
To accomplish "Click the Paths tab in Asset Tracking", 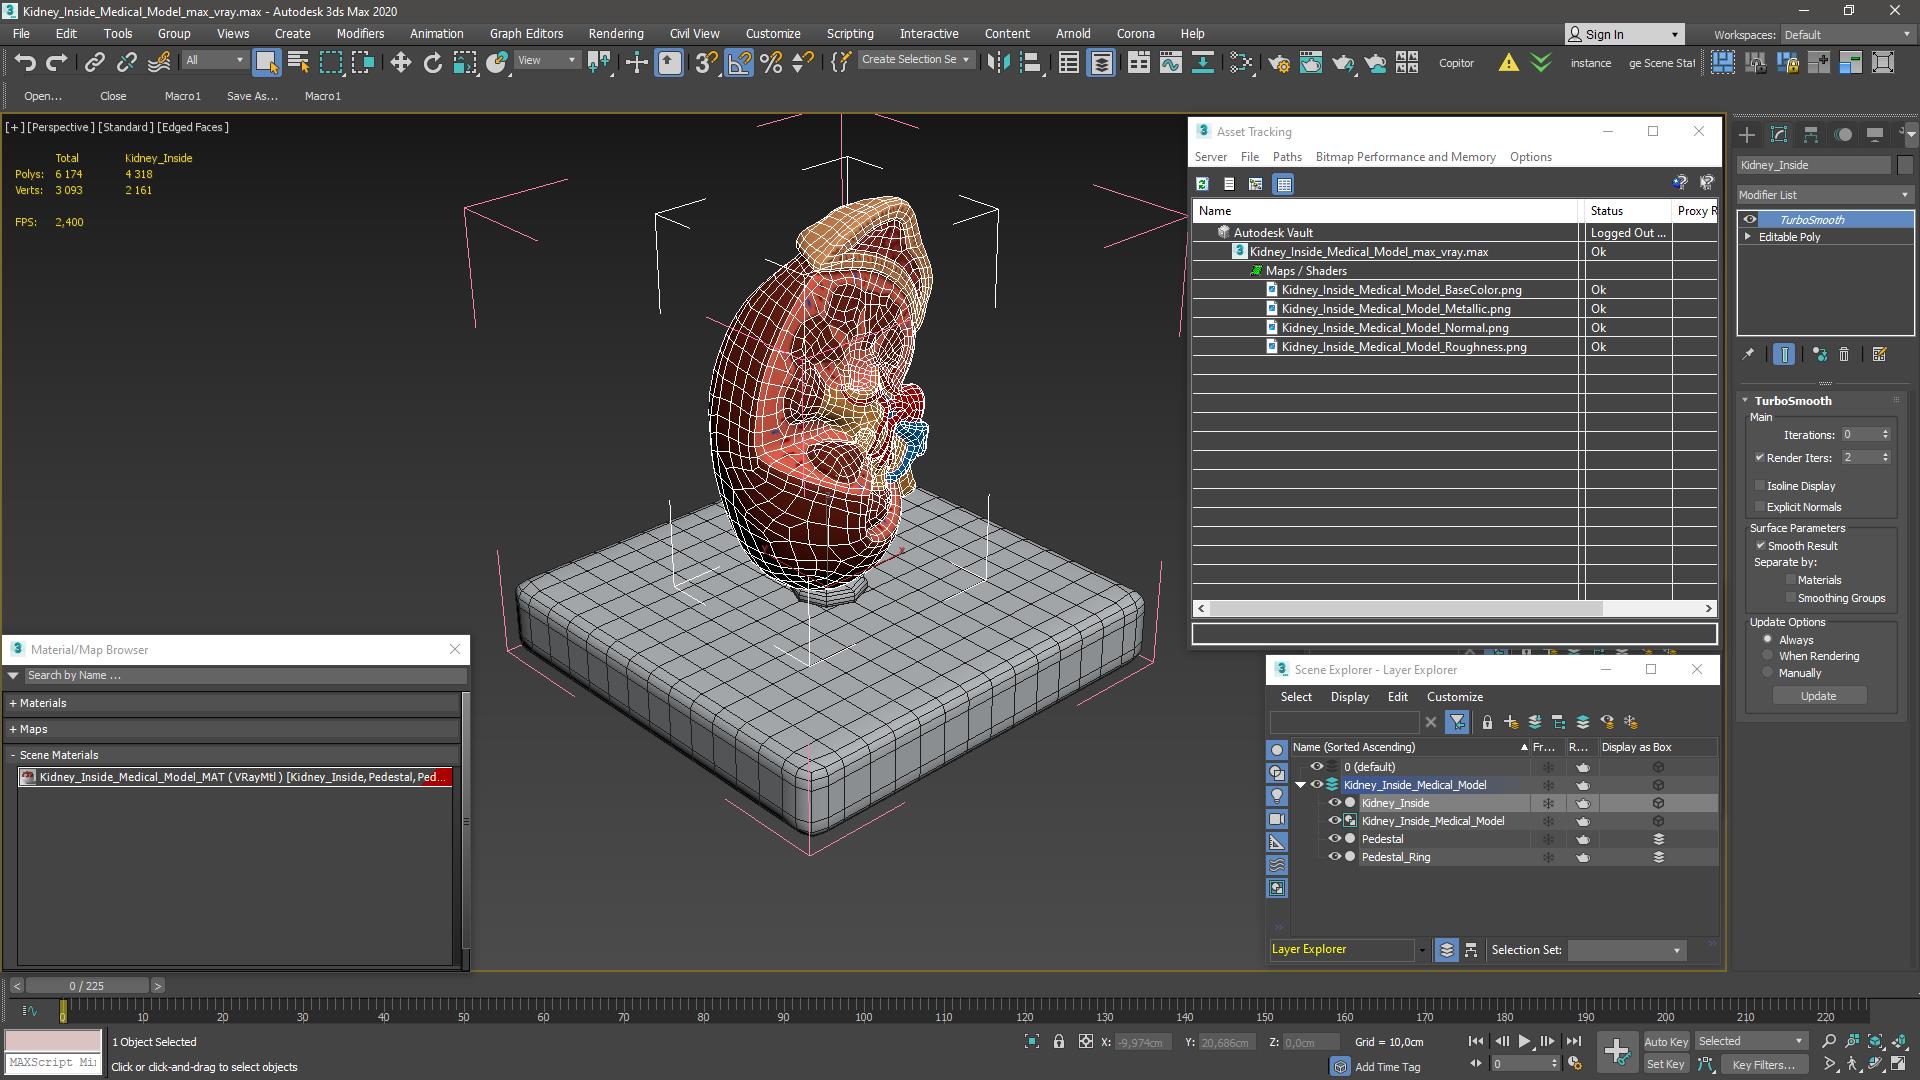I will [x=1286, y=156].
